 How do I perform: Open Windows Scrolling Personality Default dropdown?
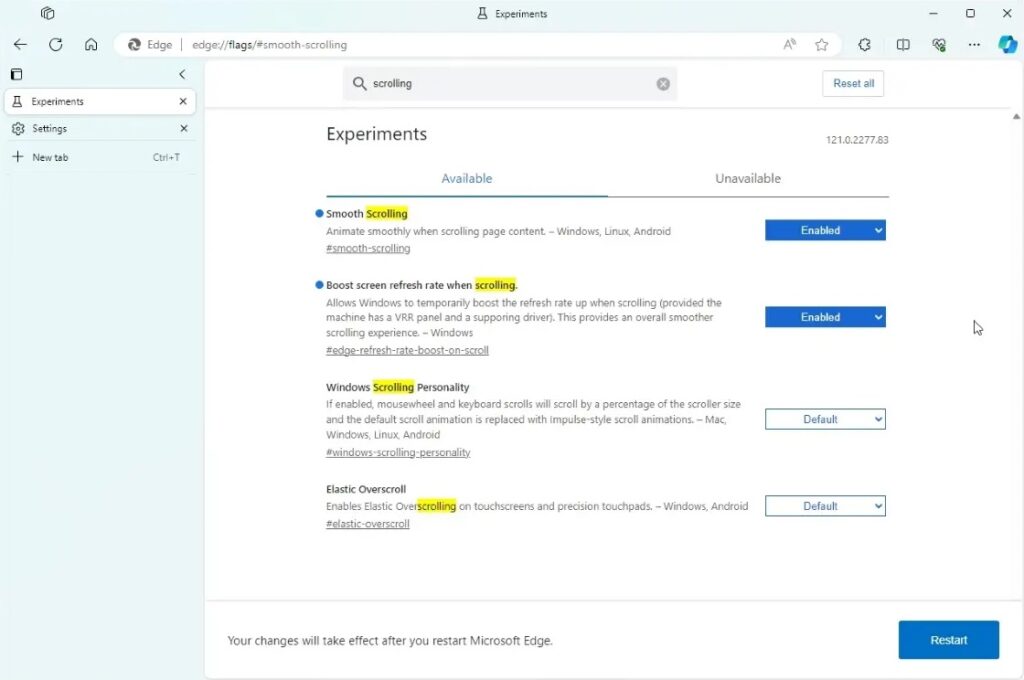825,420
